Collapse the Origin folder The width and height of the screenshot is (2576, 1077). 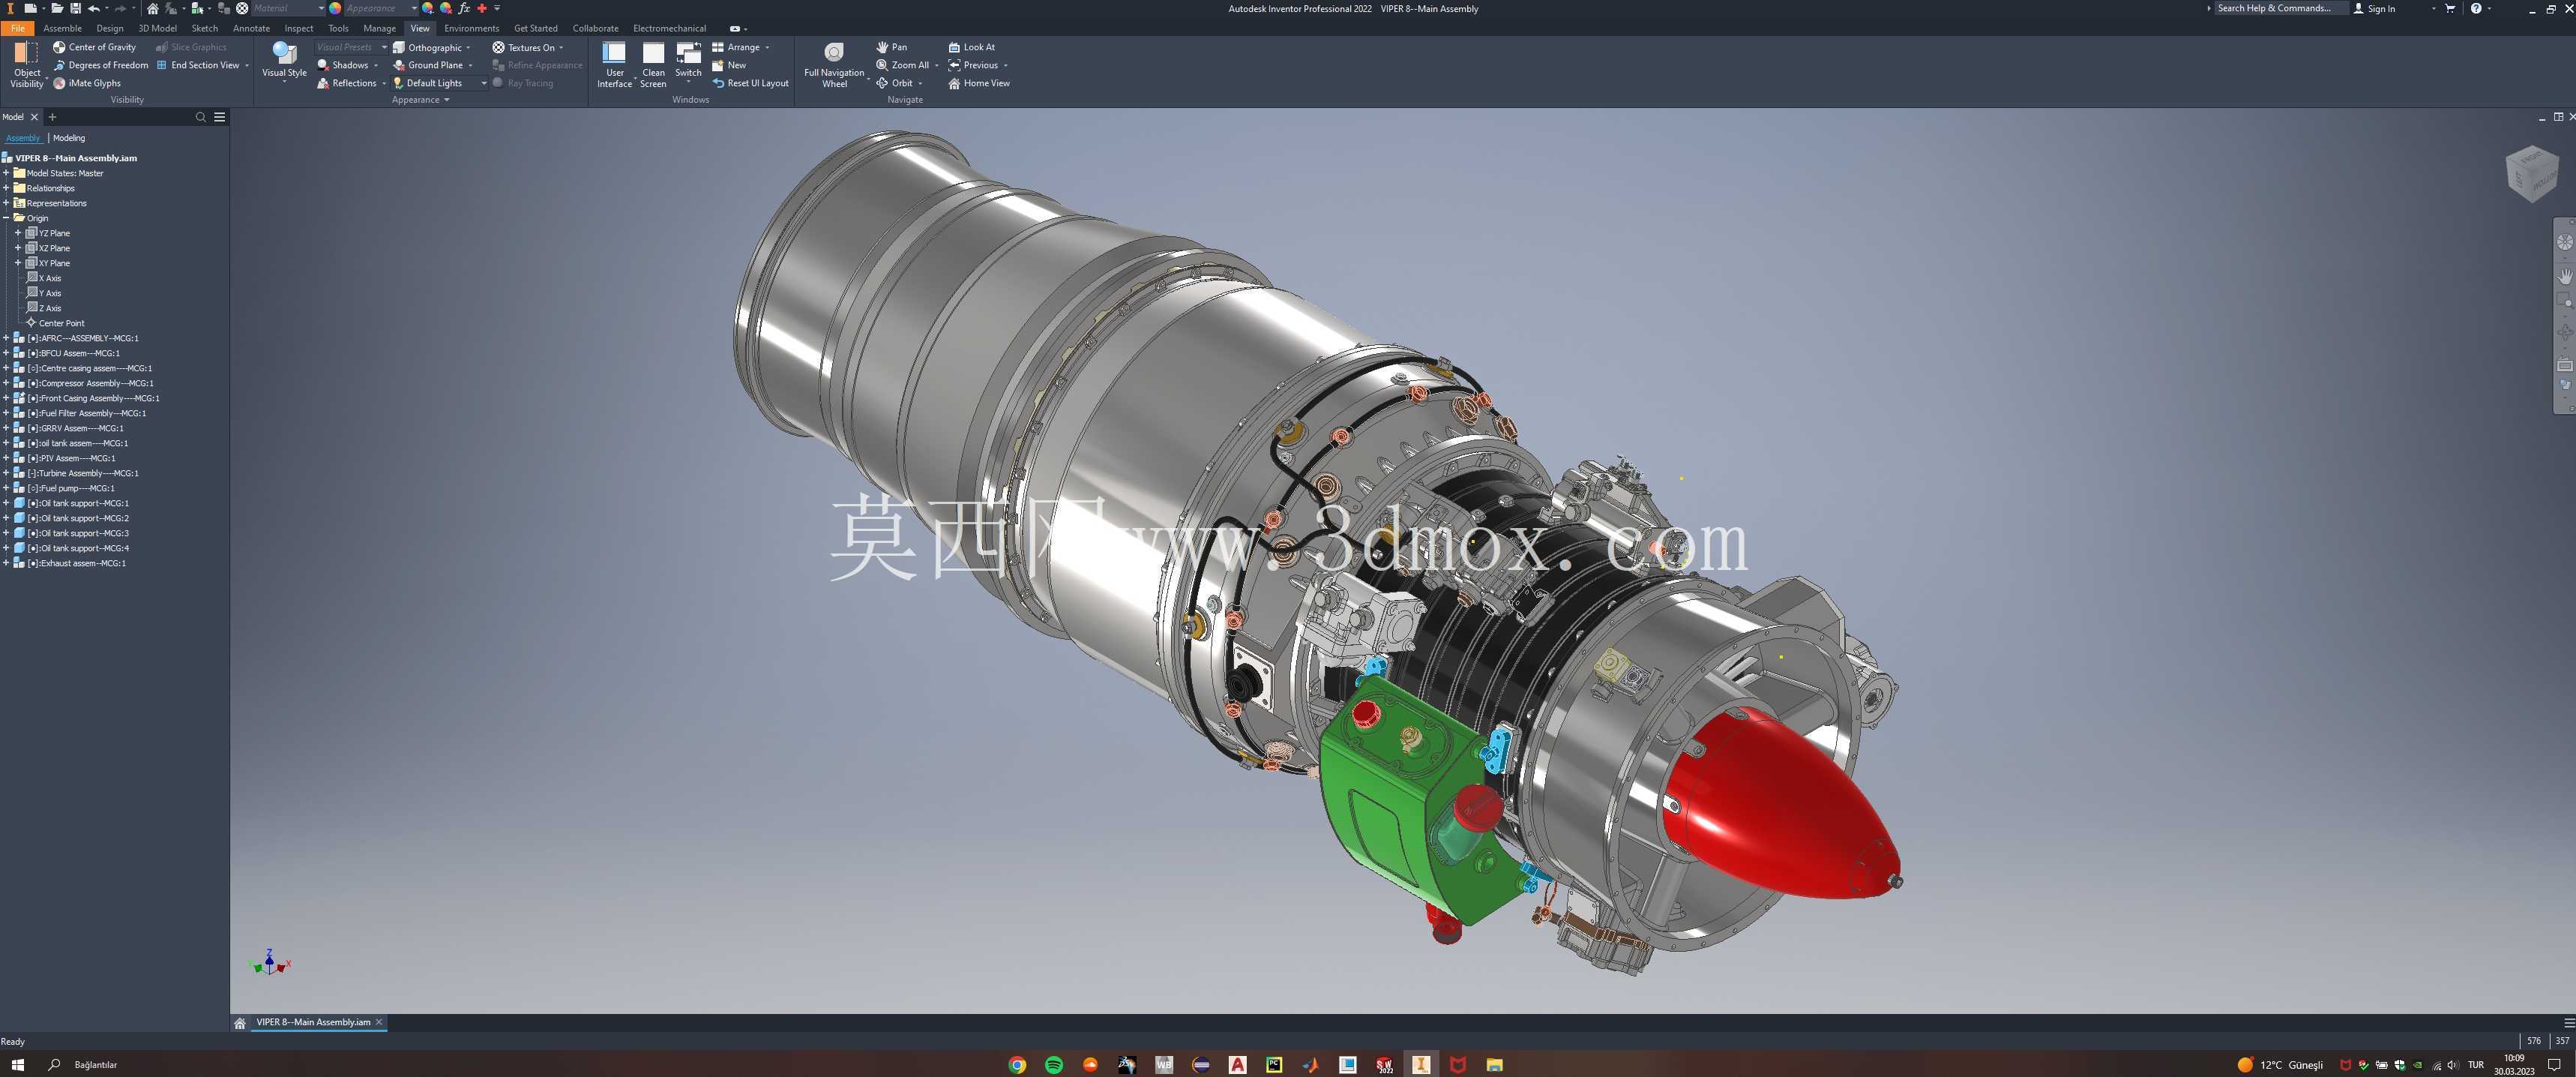[x=6, y=218]
